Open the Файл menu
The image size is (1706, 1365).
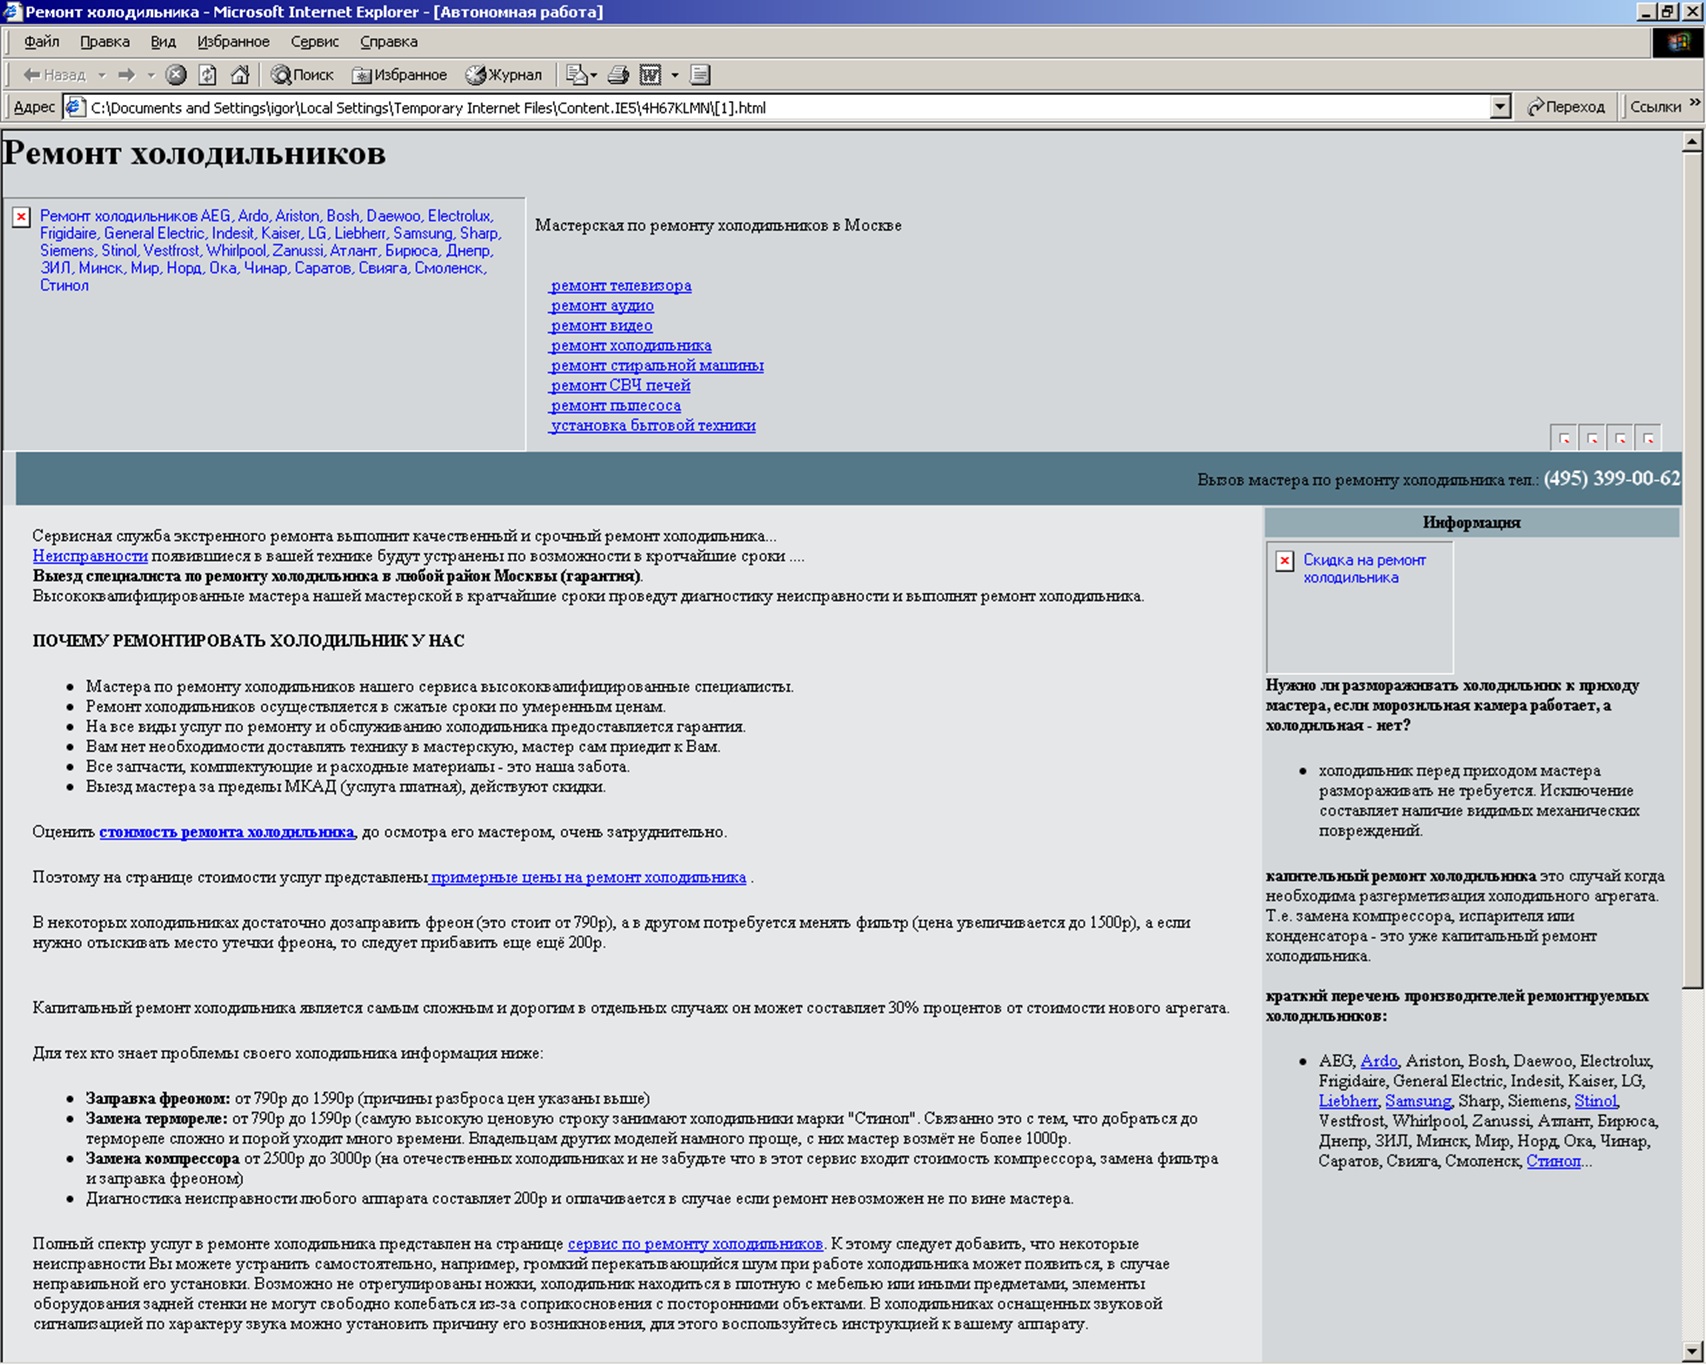tap(42, 42)
